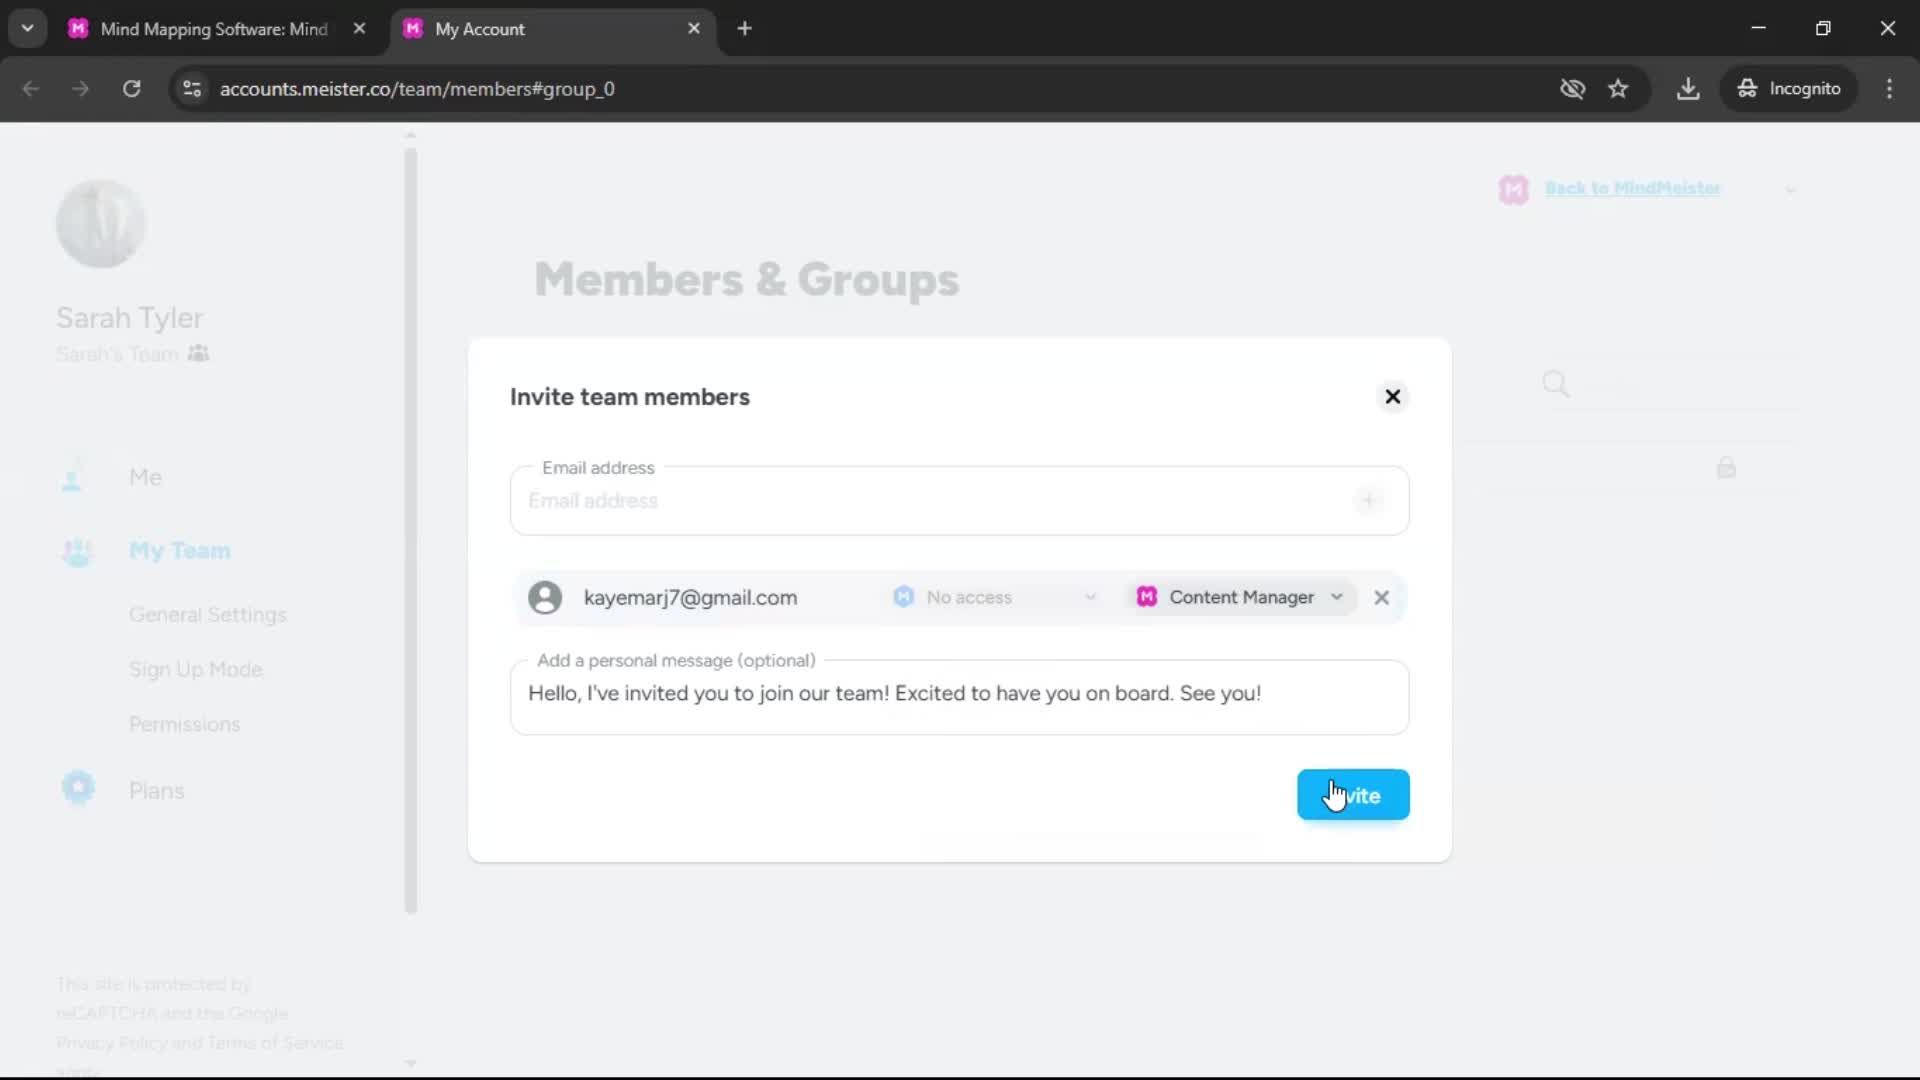Click the Plans gear icon

point(78,788)
